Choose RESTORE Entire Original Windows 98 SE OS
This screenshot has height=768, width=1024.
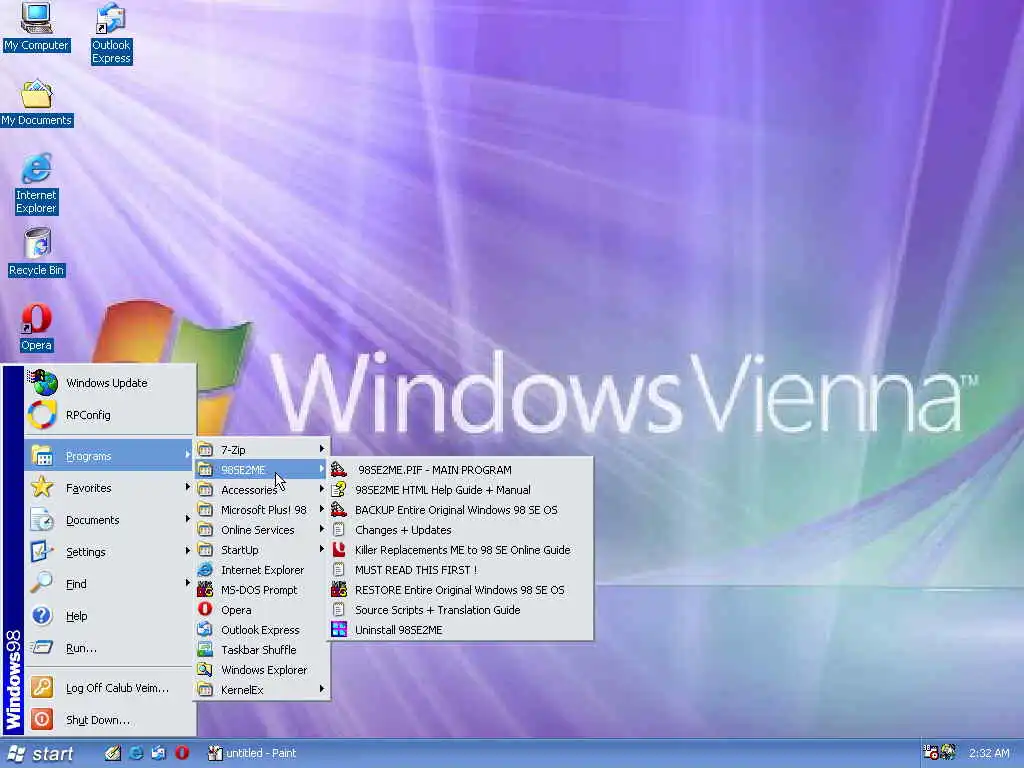pyautogui.click(x=461, y=590)
